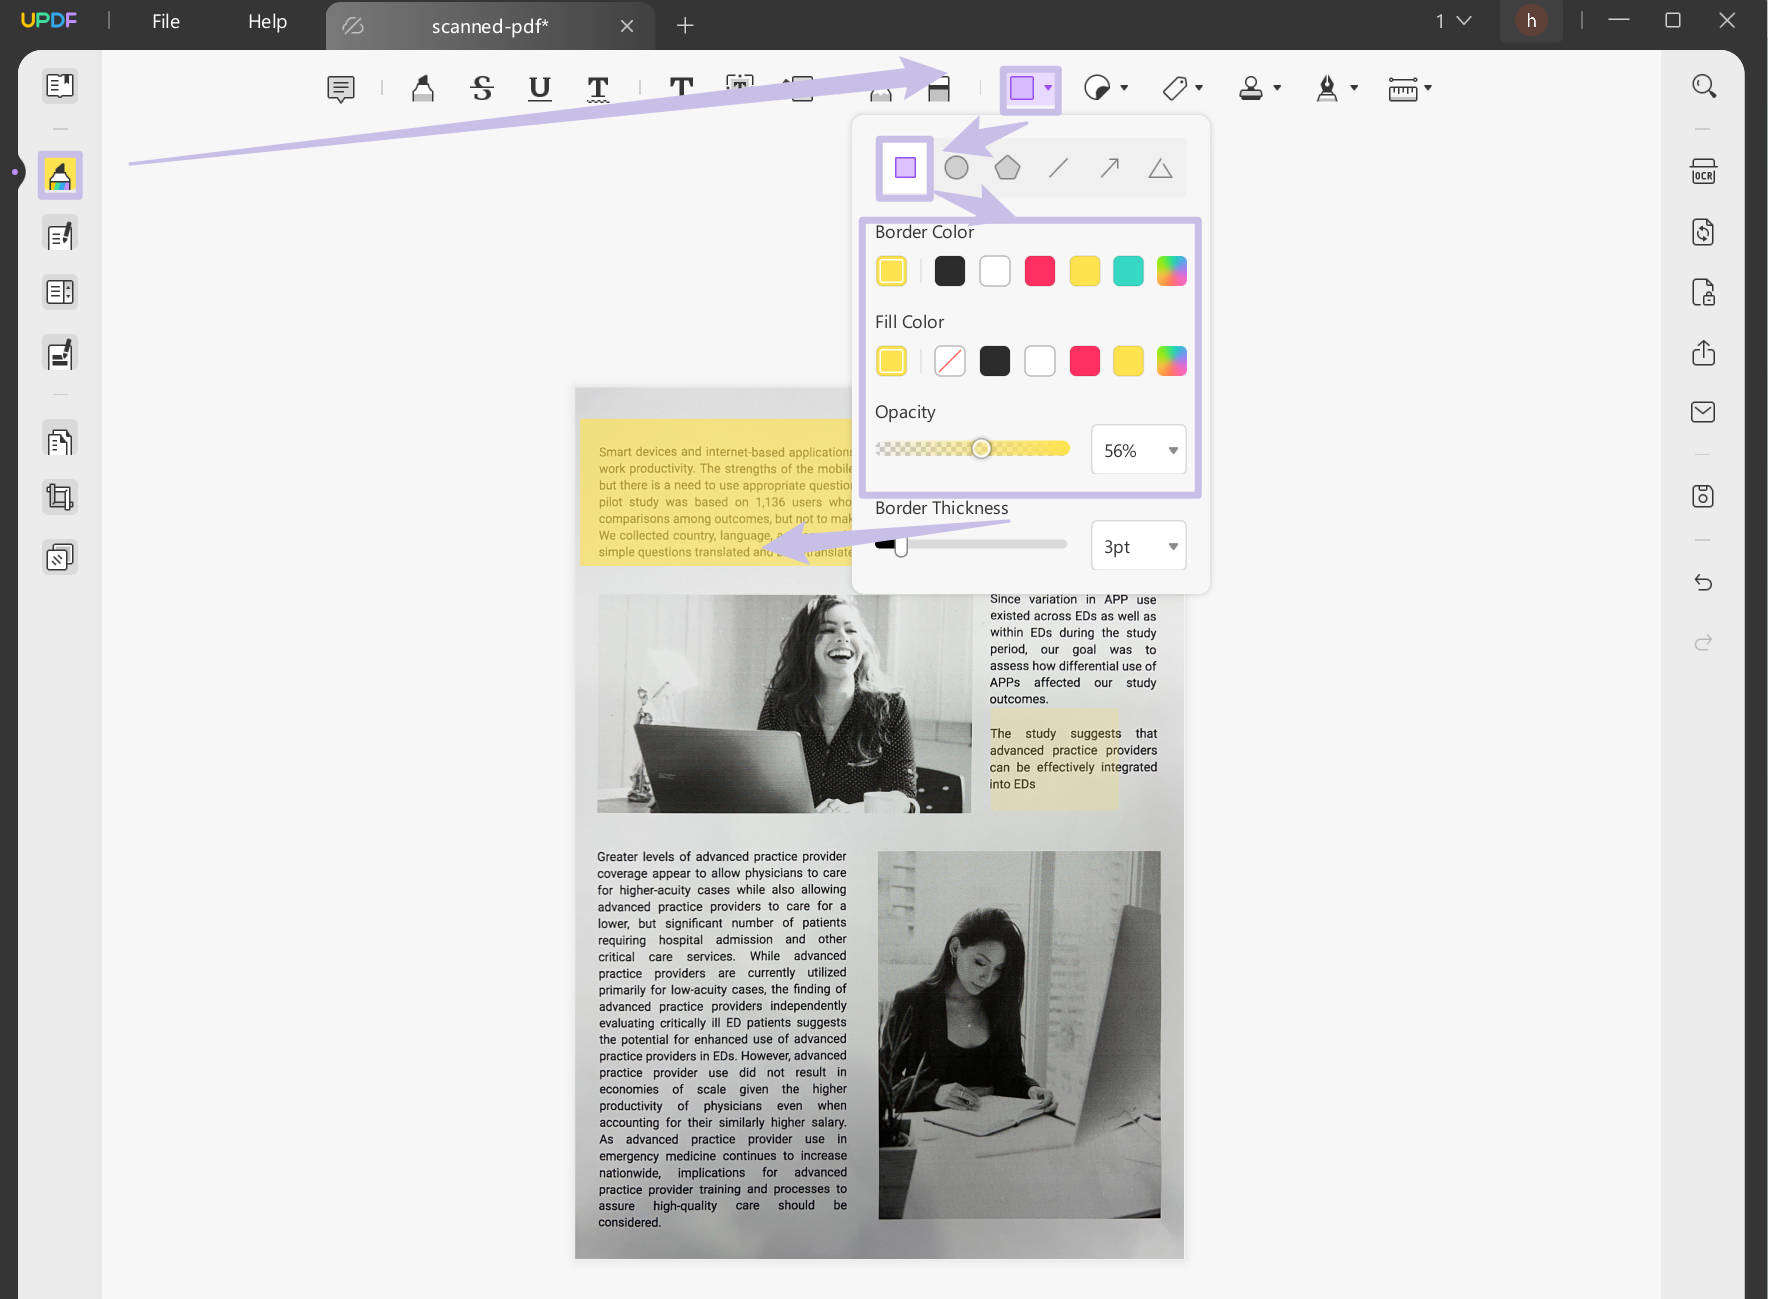
Task: Expand the stamp tool dropdown arrow
Action: coord(1277,88)
